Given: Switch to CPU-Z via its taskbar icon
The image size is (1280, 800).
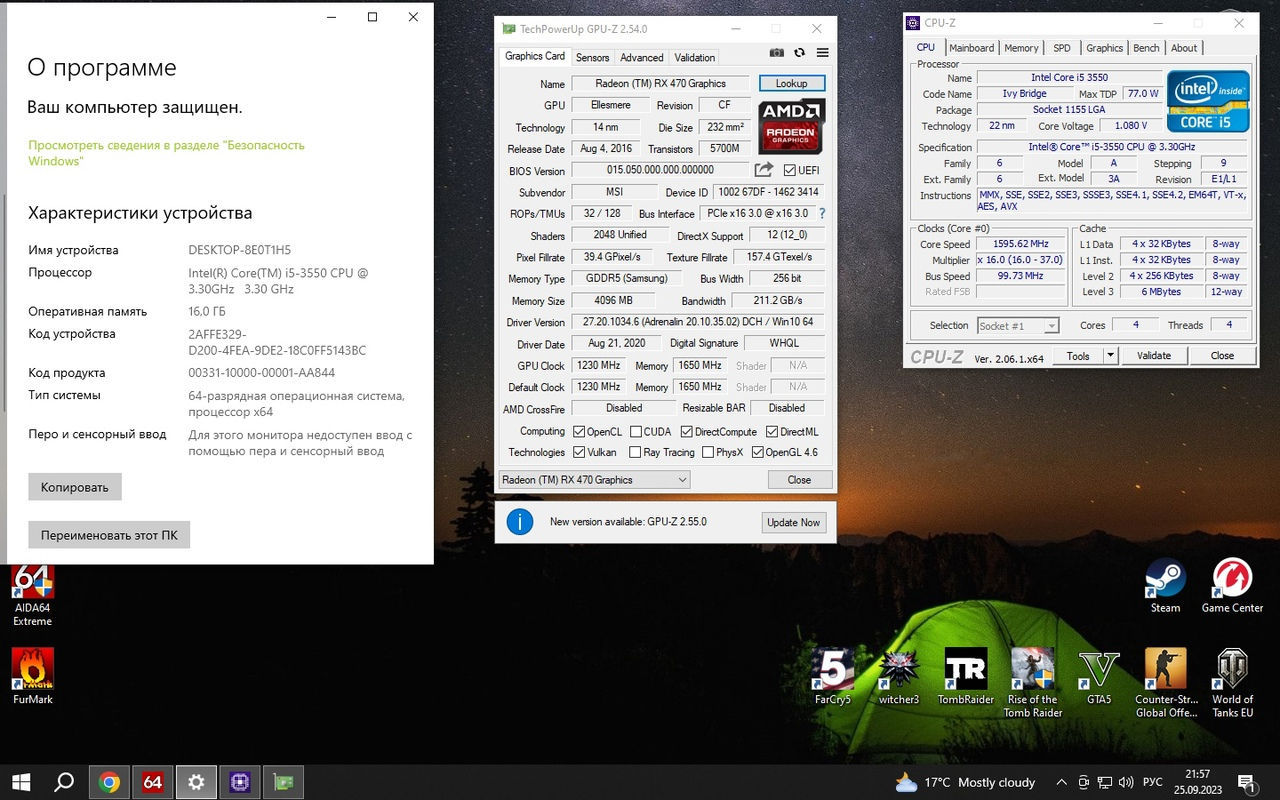Looking at the screenshot, I should 240,782.
